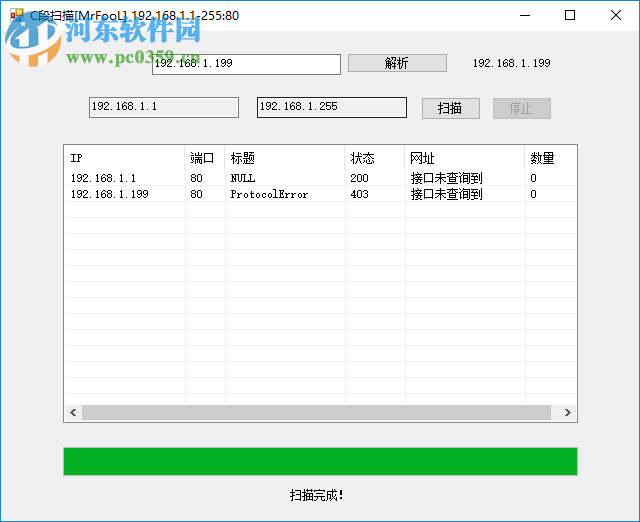Click the left arrow of horizontal scrollbar
640x522 pixels.
73,412
